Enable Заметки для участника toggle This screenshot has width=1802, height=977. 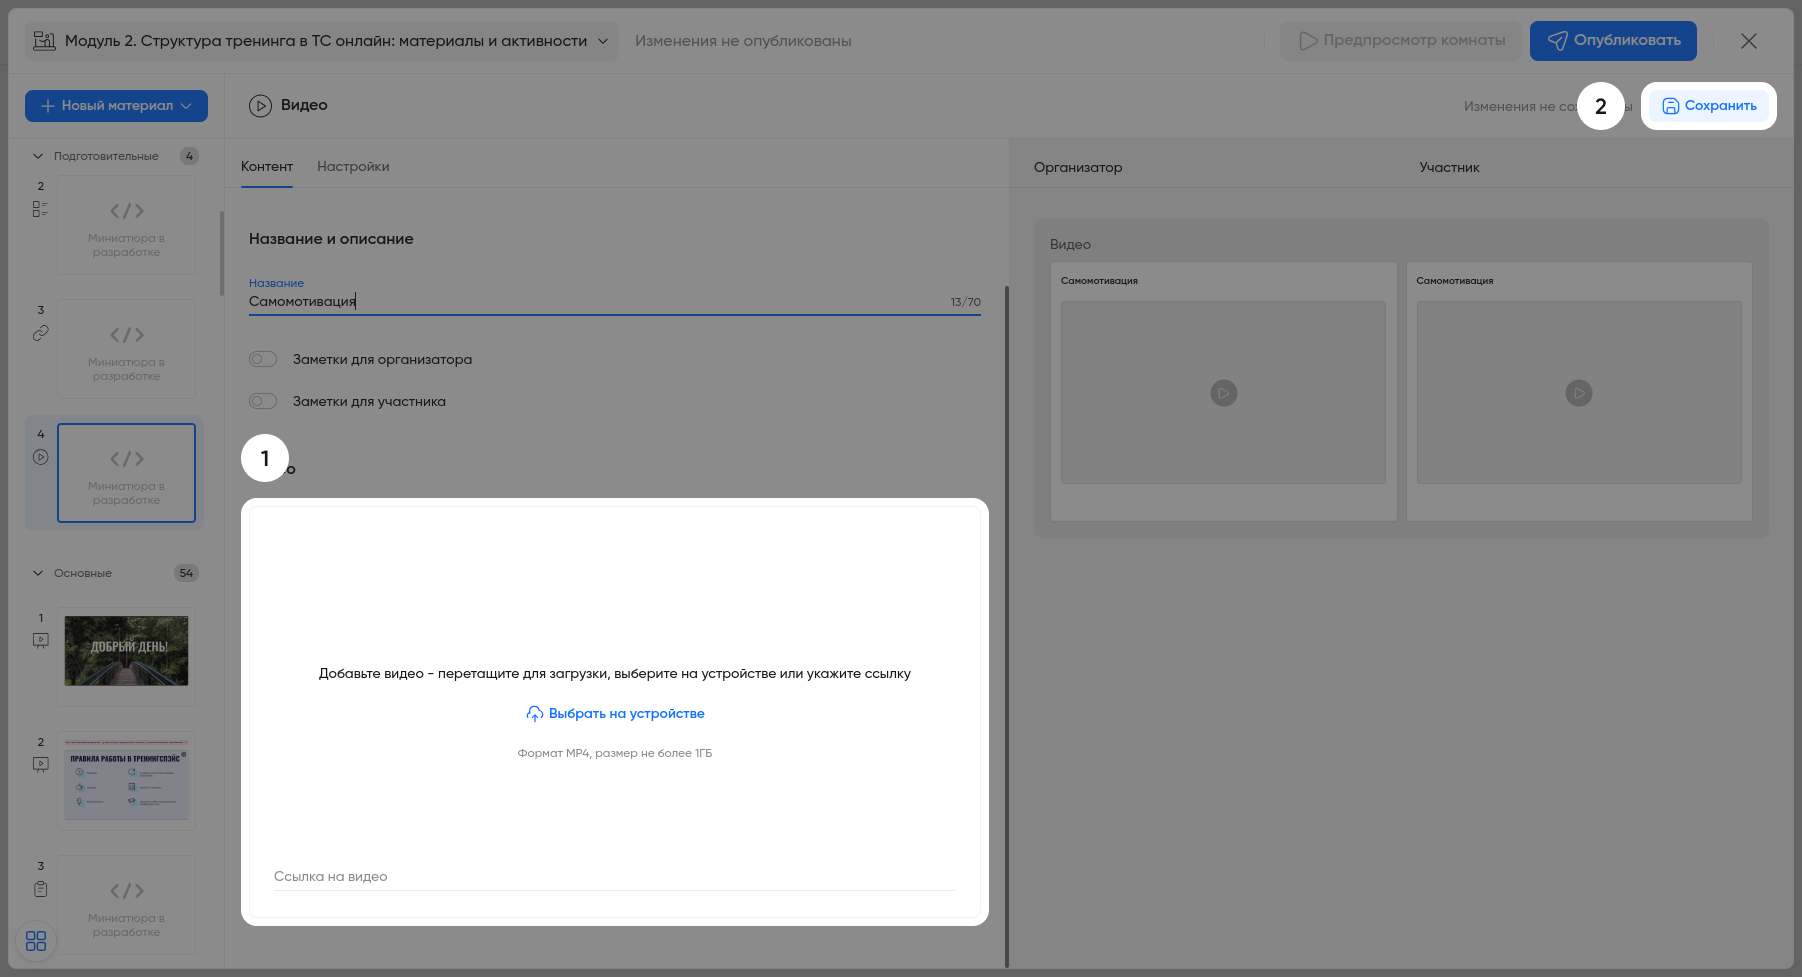[263, 401]
